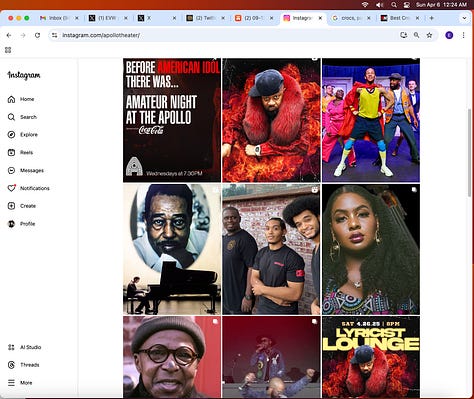474x399 pixels.
Task: Switch to the Best Cr tab
Action: pos(400,18)
